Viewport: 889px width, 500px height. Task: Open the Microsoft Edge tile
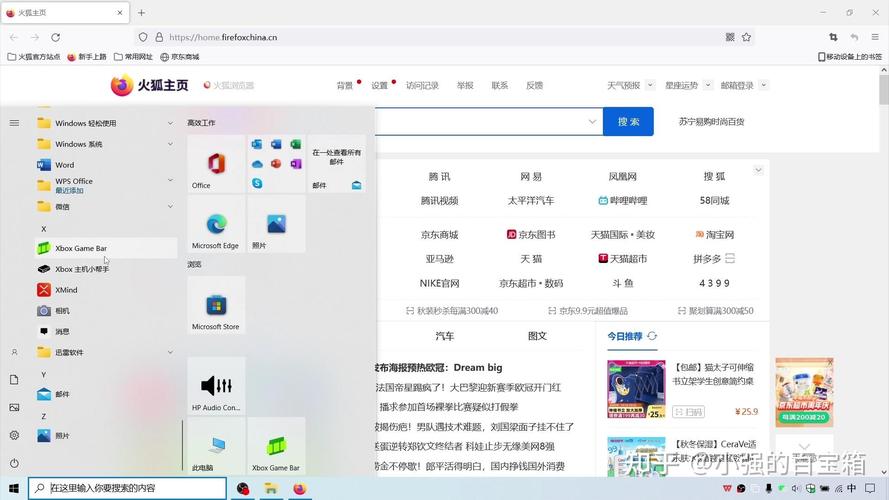pos(216,224)
